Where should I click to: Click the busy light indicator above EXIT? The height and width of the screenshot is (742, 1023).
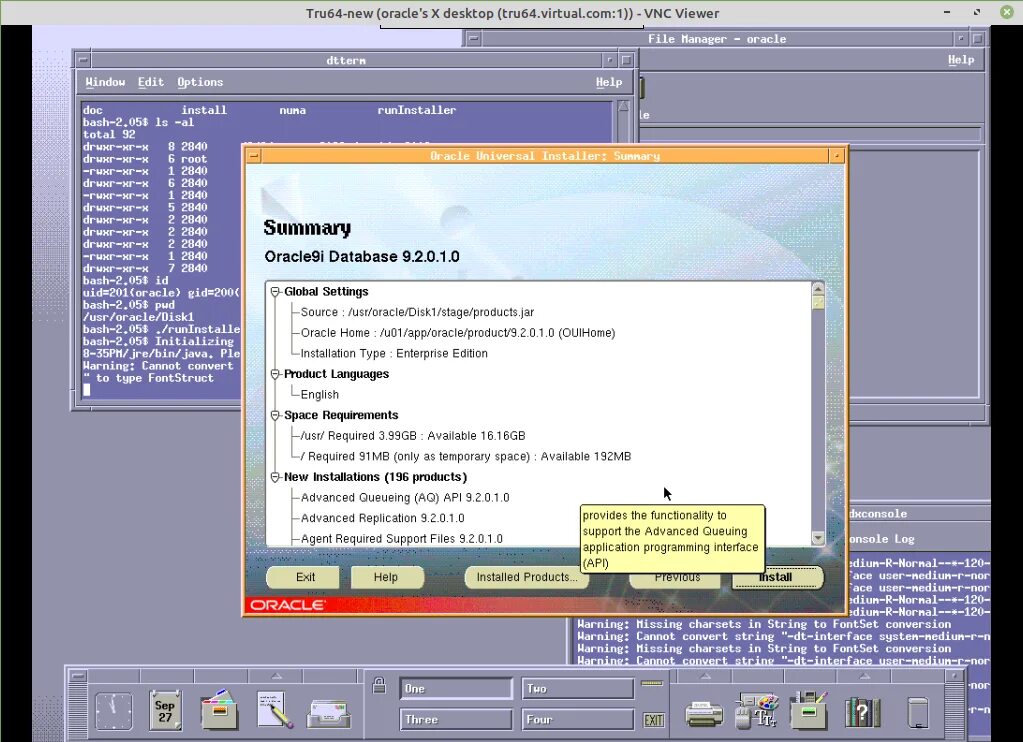(652, 683)
